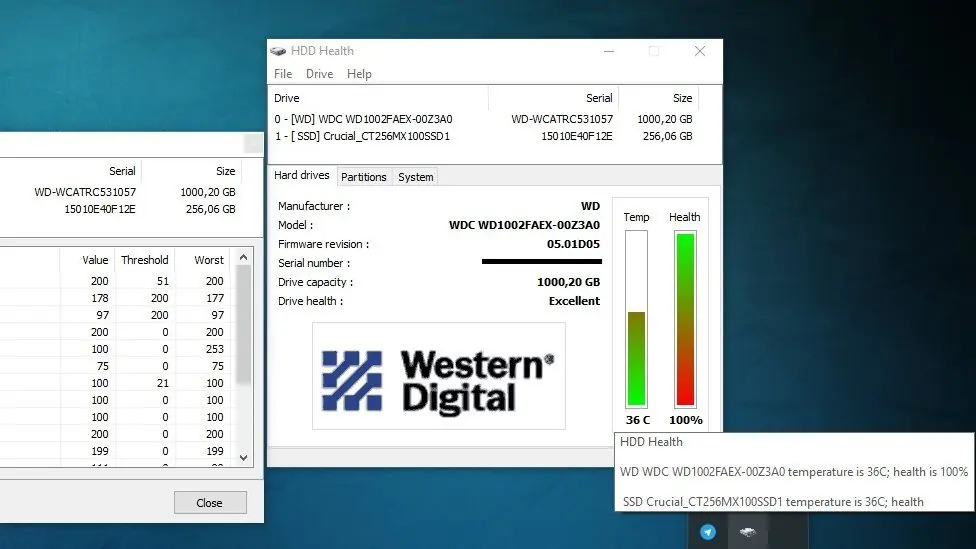The image size is (976, 549).
Task: Click worst value 253 in the table
Action: click(x=214, y=349)
